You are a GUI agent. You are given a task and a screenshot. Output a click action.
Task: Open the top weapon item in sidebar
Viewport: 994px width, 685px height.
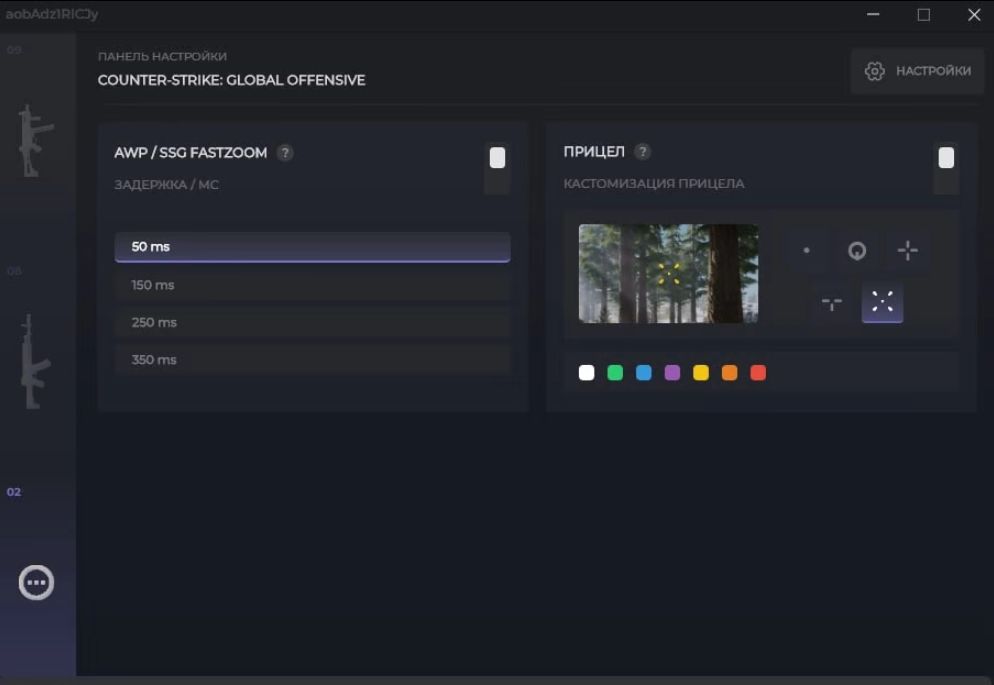click(x=36, y=141)
